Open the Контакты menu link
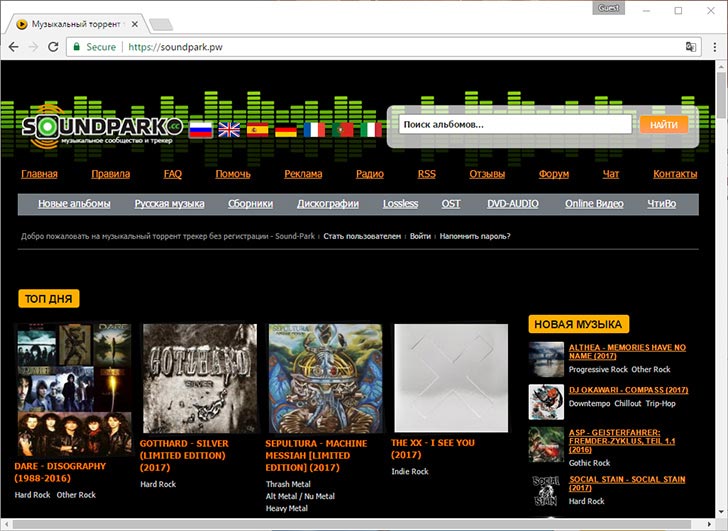Image resolution: width=728 pixels, height=531 pixels. click(675, 174)
